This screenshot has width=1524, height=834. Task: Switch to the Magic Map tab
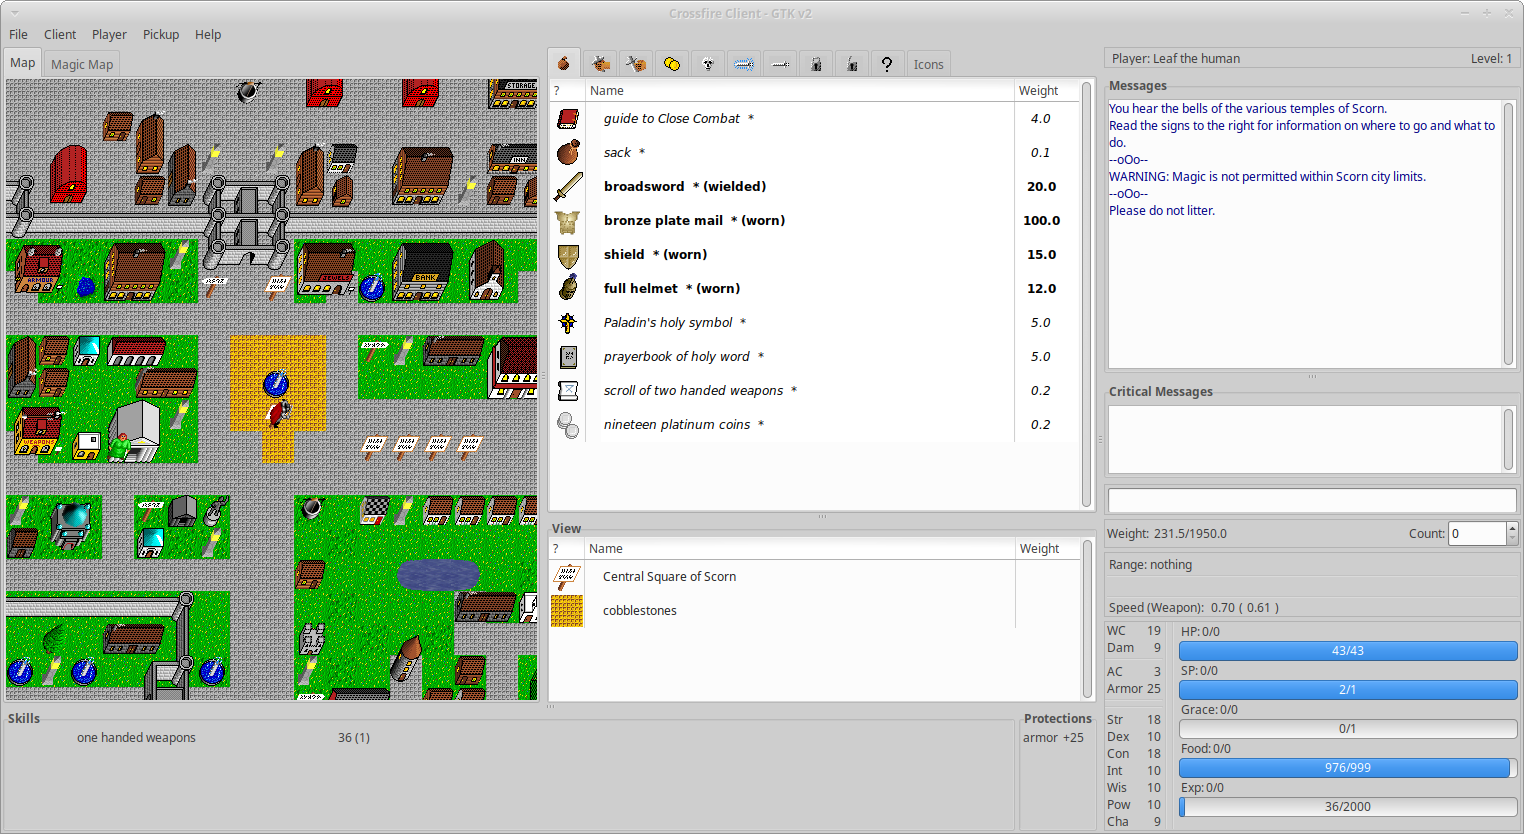pyautogui.click(x=82, y=64)
